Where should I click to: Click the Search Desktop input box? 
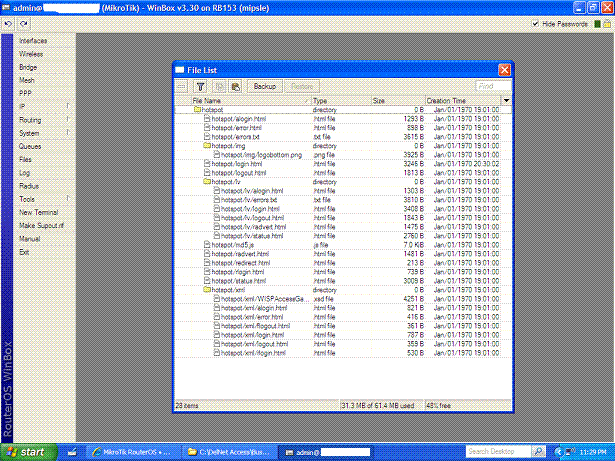coord(499,452)
